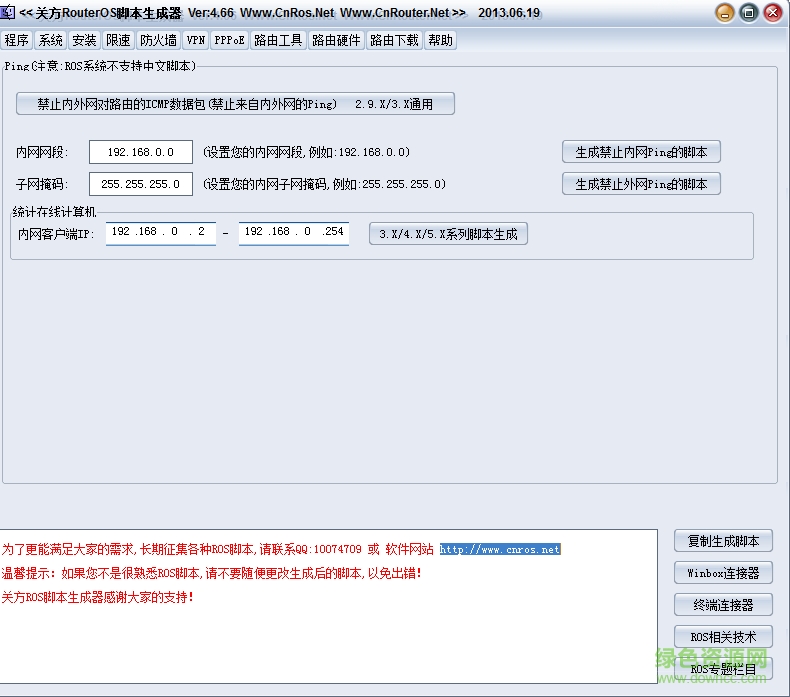The height and width of the screenshot is (697, 790).
Task: Click the ROS相关技术 button
Action: click(723, 637)
